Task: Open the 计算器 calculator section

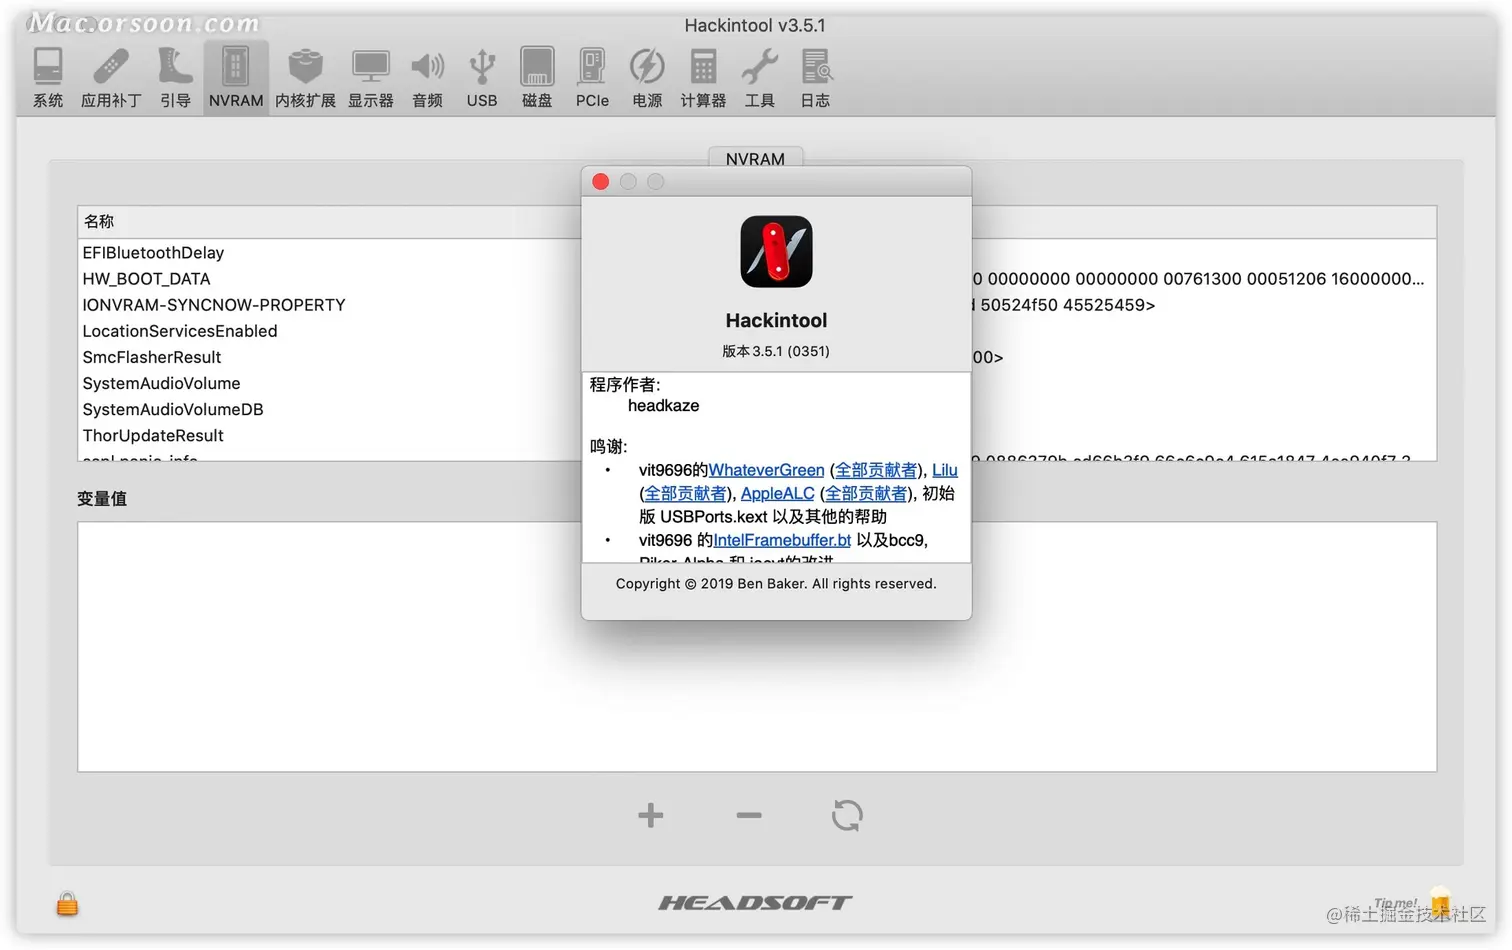Action: [x=703, y=77]
